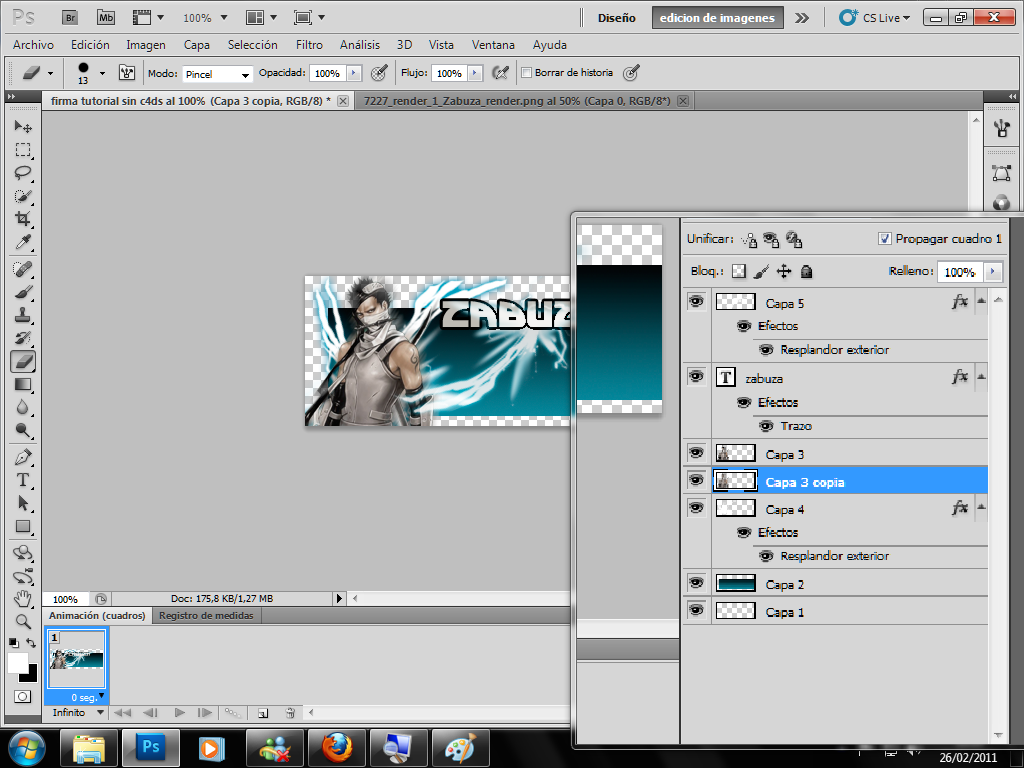
Task: Switch to the Zabuza render document tab
Action: point(517,101)
